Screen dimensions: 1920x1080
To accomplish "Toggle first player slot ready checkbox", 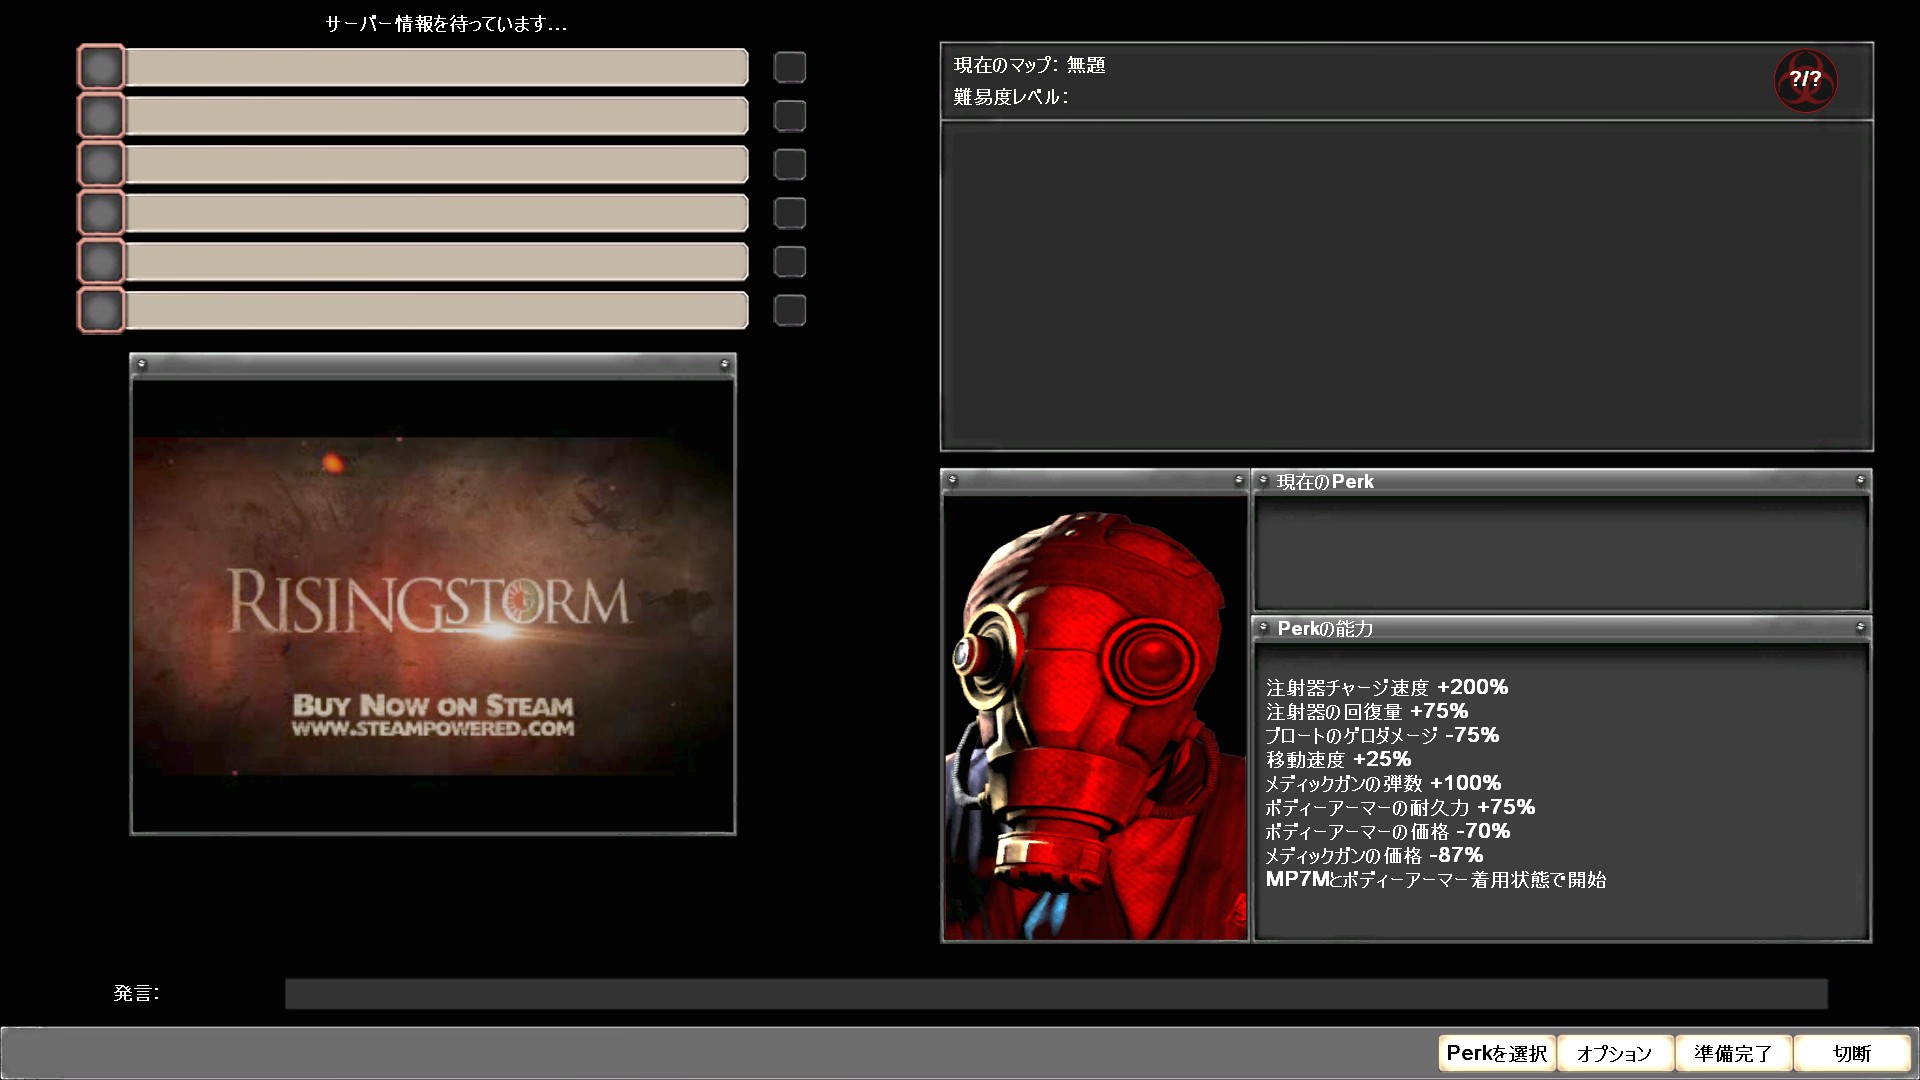I will pyautogui.click(x=790, y=67).
